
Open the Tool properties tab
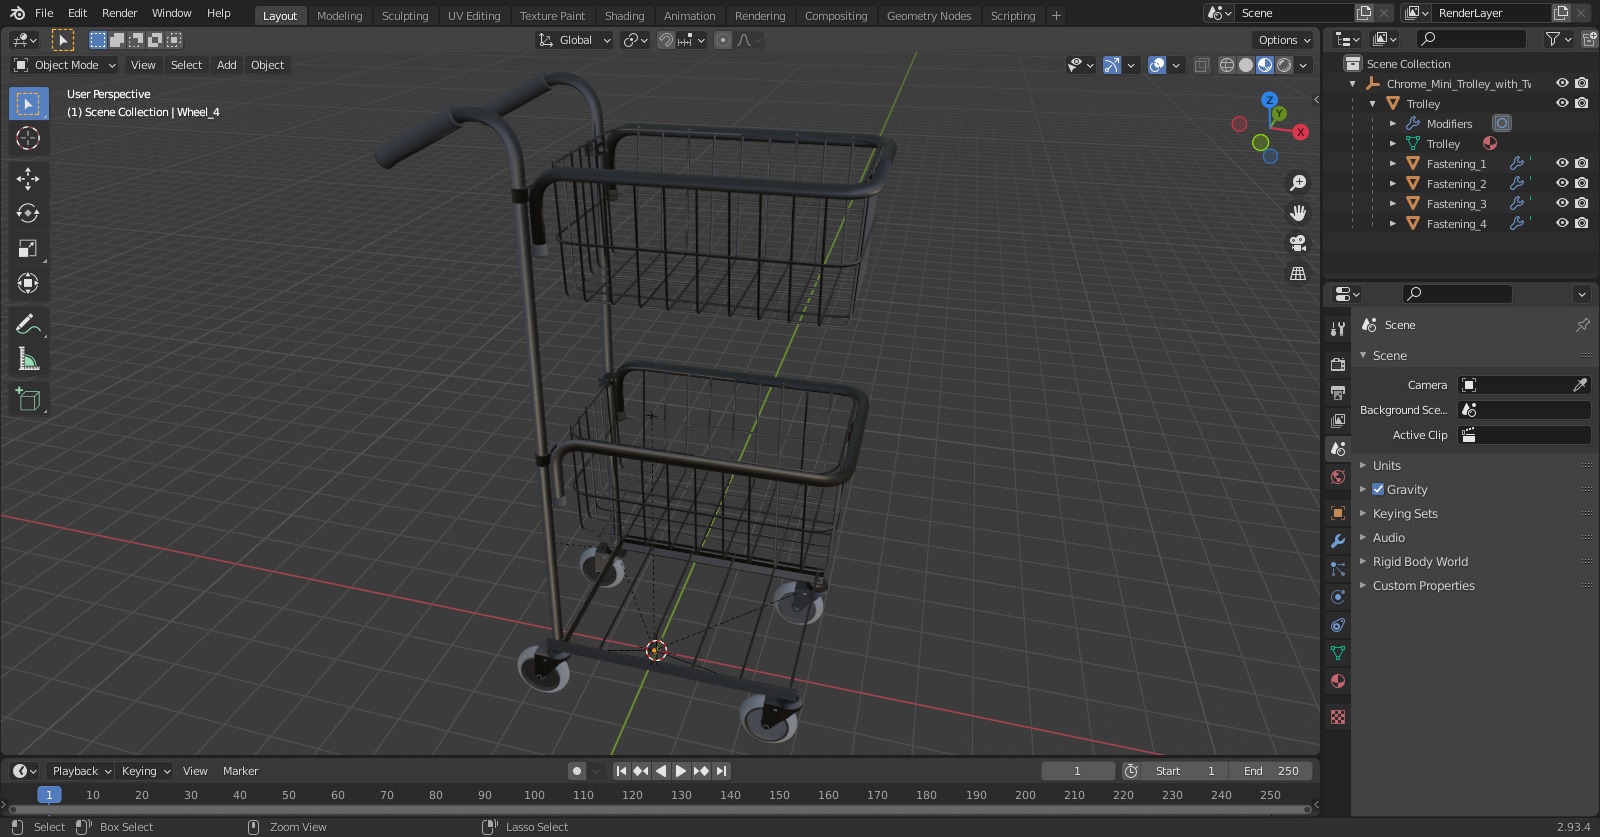1338,329
